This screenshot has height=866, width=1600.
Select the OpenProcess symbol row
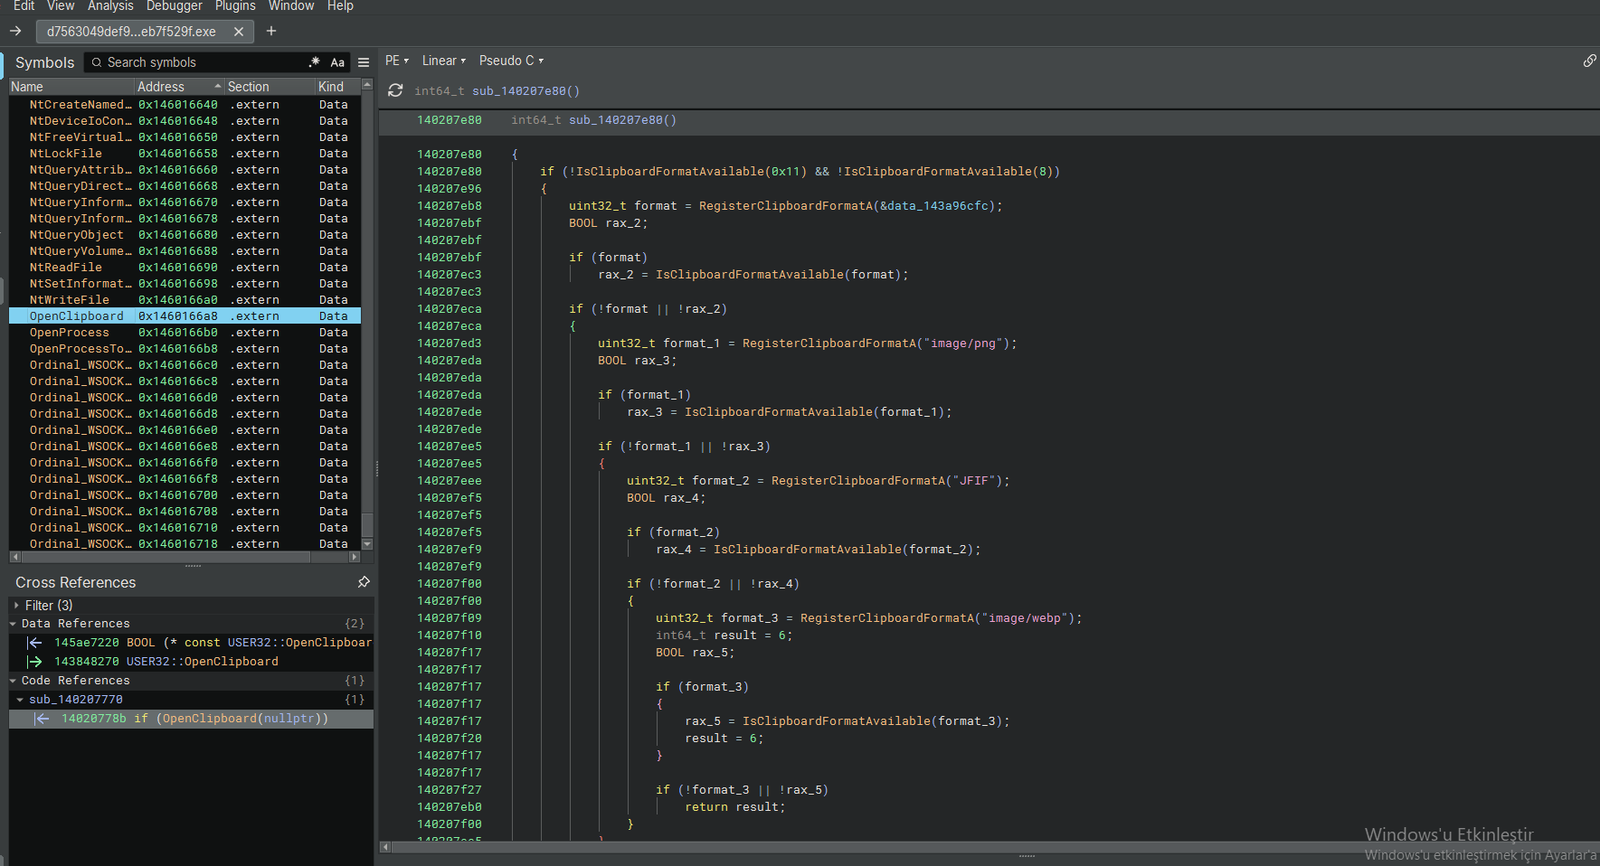point(185,333)
